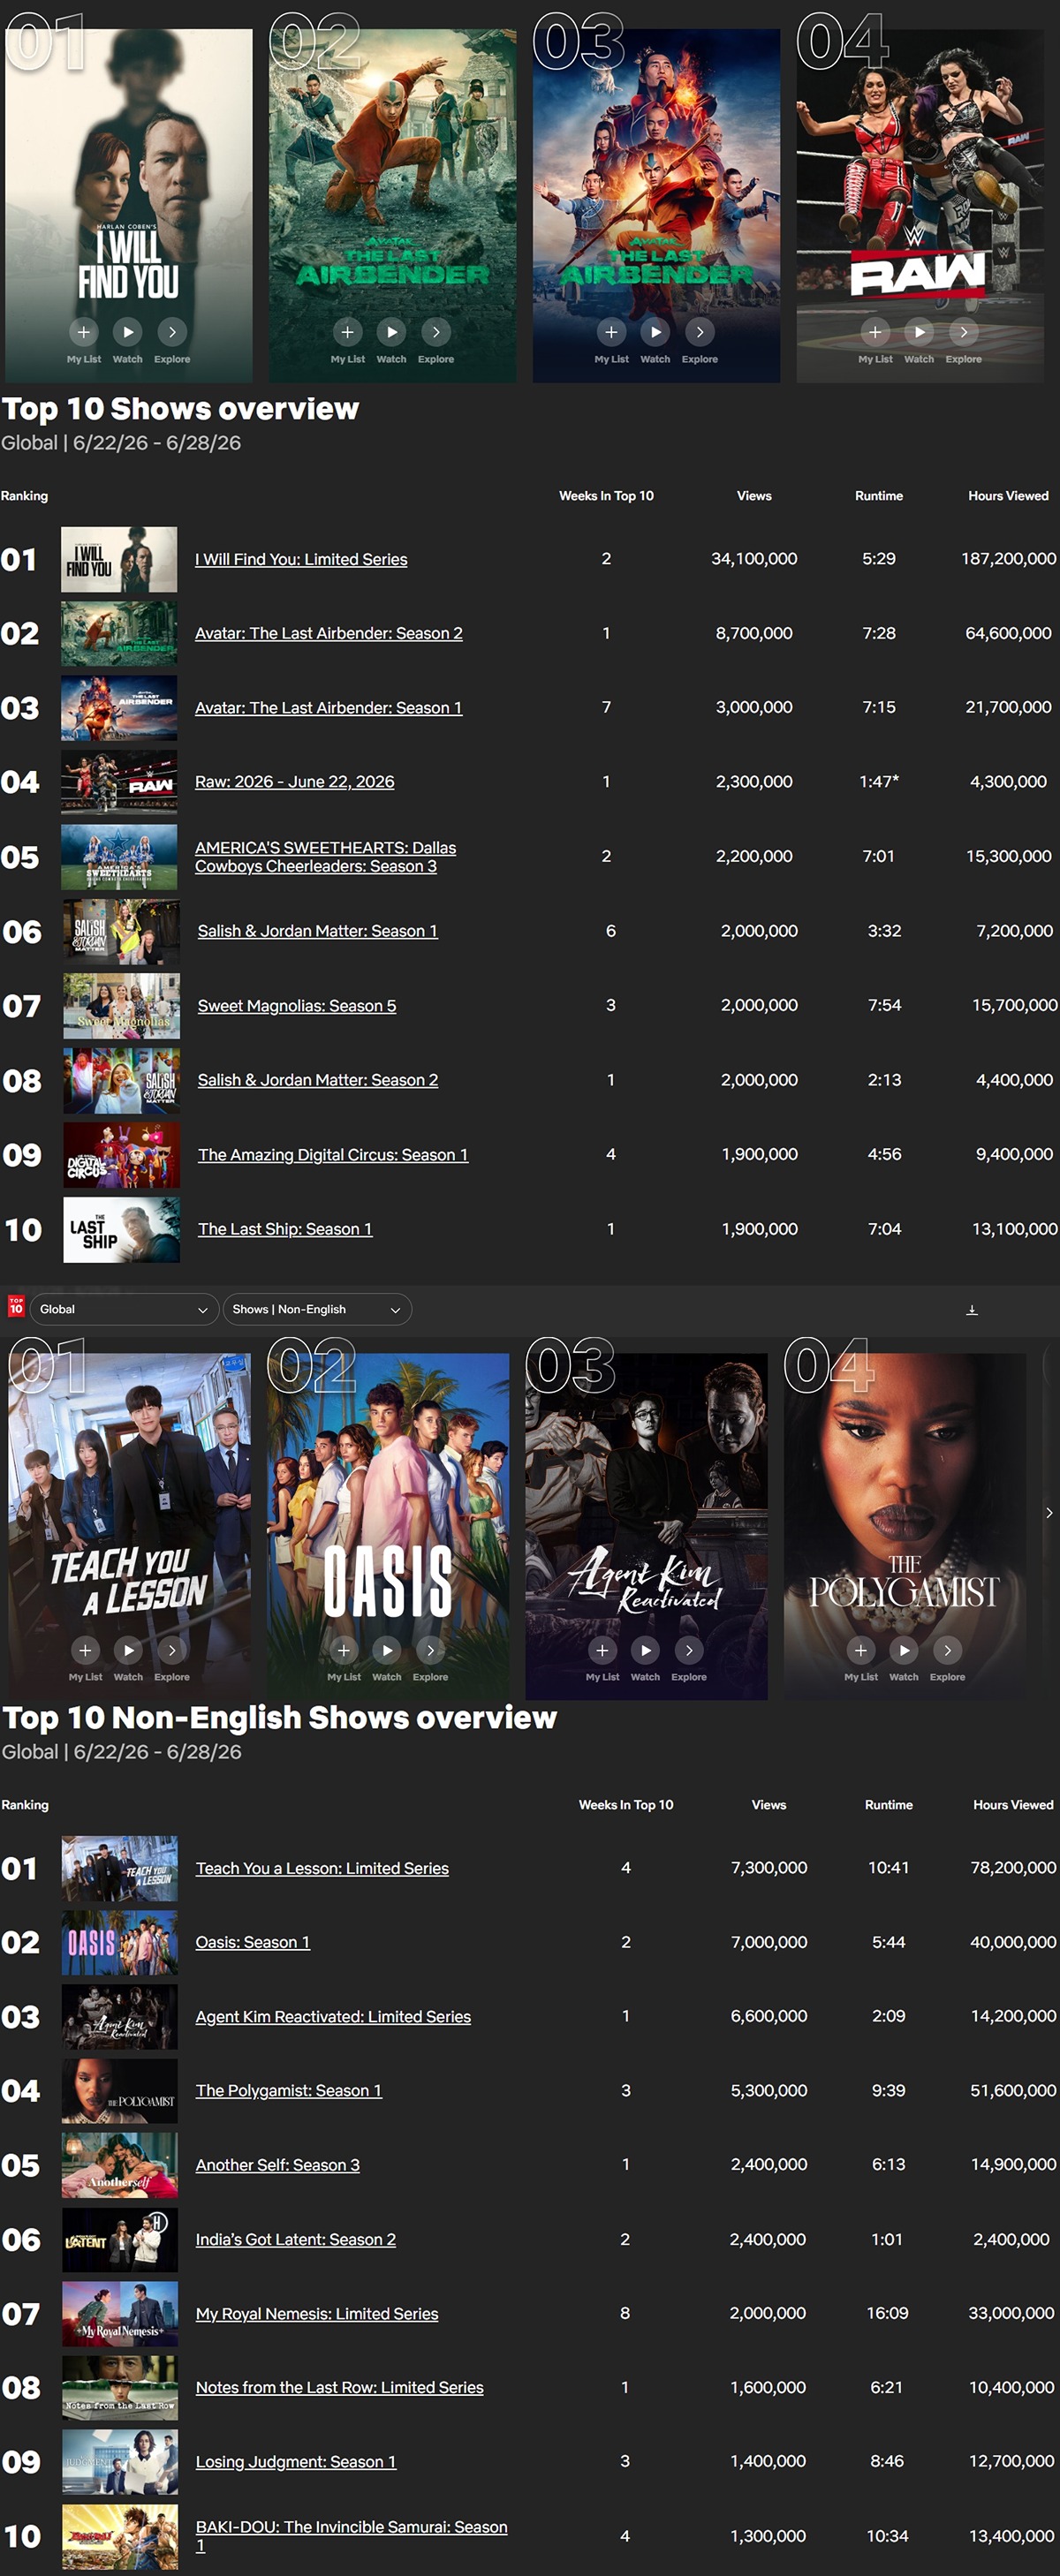The height and width of the screenshot is (2576, 1060).
Task: Open India's Got Latent: Season 2 link
Action: [296, 2240]
